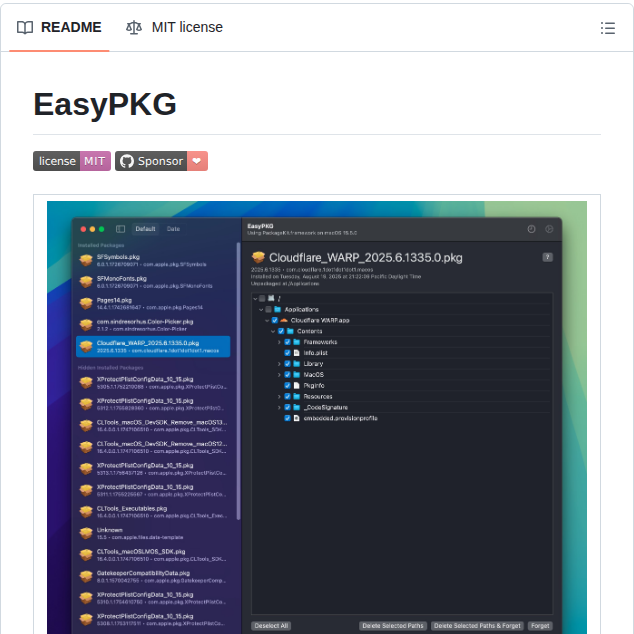Click the package icon for CLTools_macOSLMOS_SDK.pkg
The height and width of the screenshot is (634, 634).
pyautogui.click(x=86, y=555)
